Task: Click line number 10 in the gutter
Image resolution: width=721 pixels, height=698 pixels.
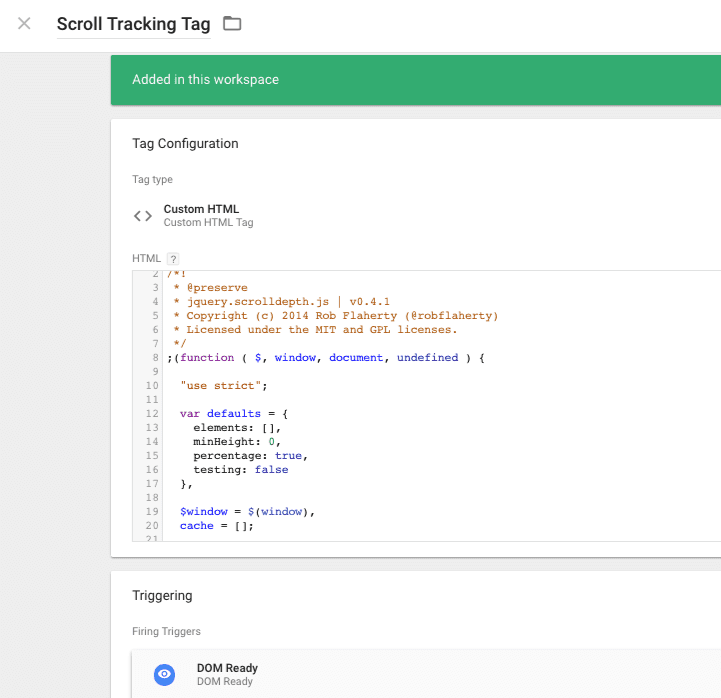Action: (x=152, y=386)
